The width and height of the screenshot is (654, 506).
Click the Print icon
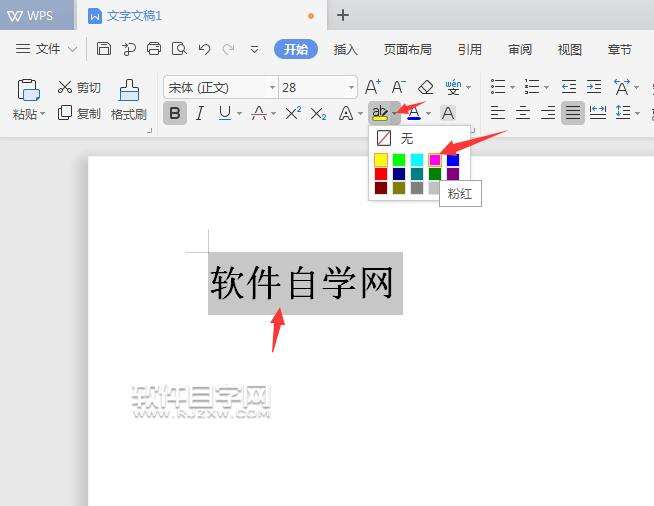click(153, 49)
